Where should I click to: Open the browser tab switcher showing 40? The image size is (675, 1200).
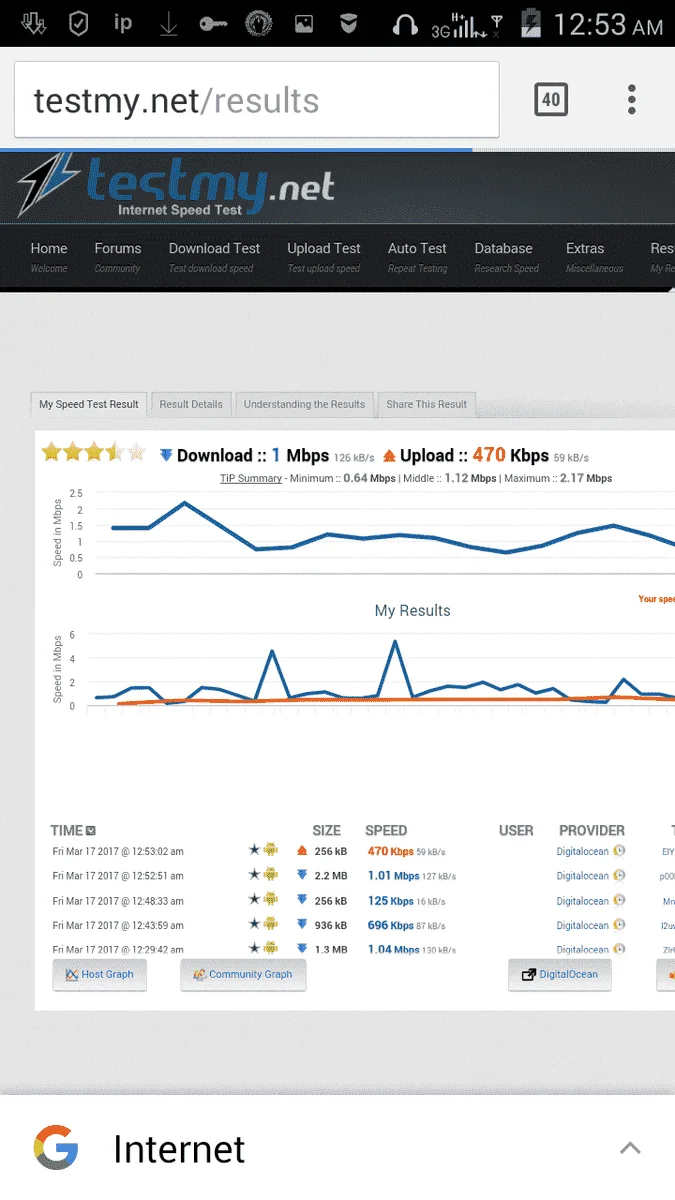[551, 100]
